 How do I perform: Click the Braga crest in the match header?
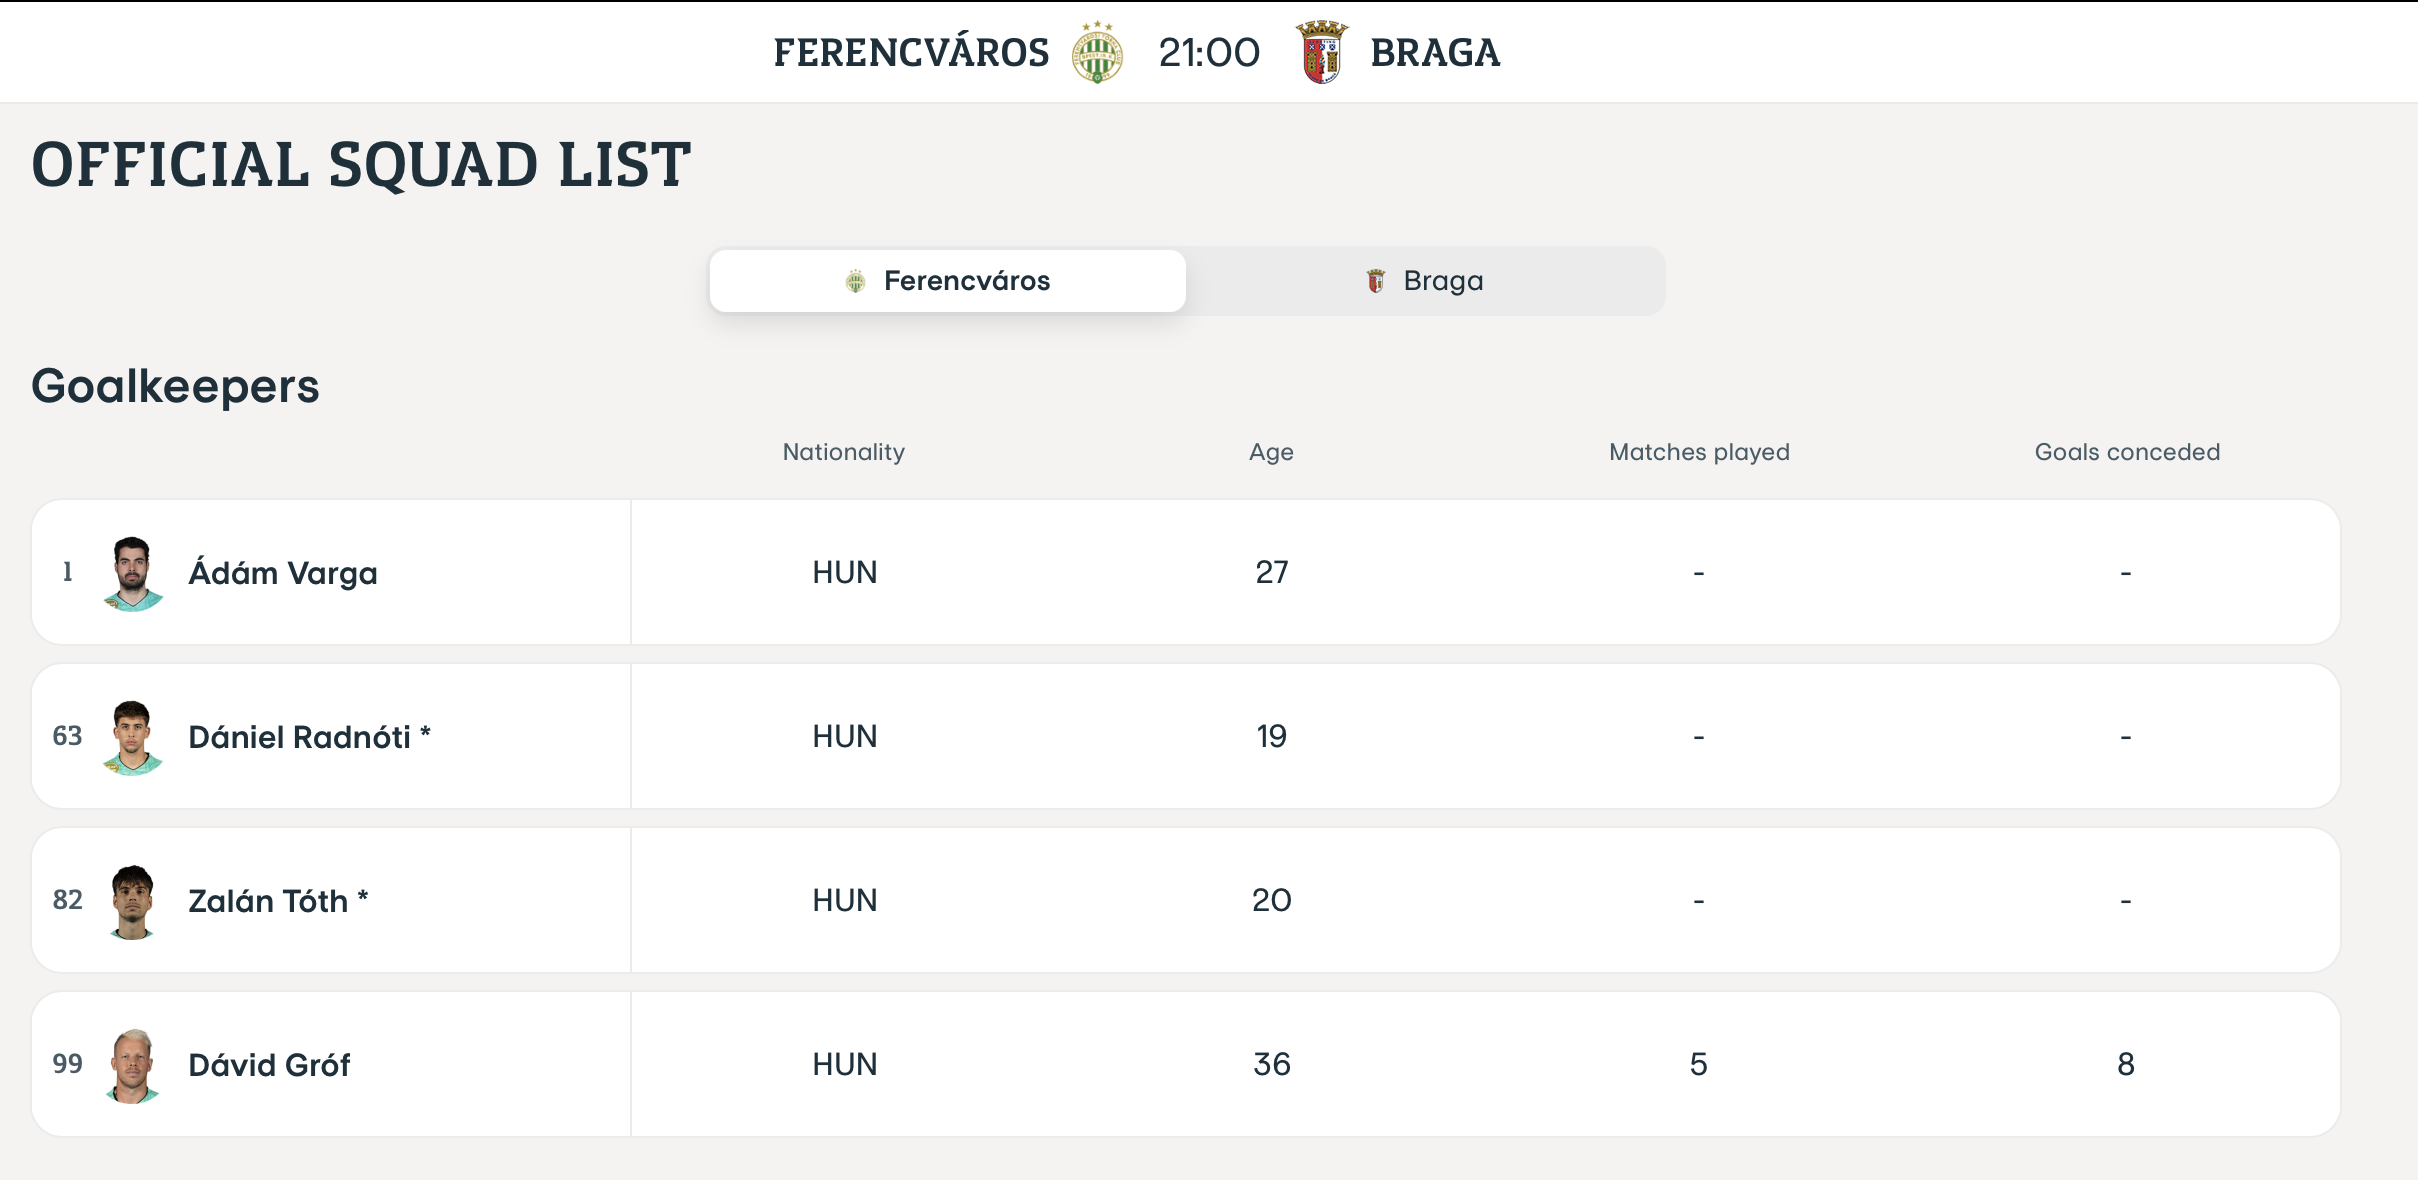[1321, 53]
